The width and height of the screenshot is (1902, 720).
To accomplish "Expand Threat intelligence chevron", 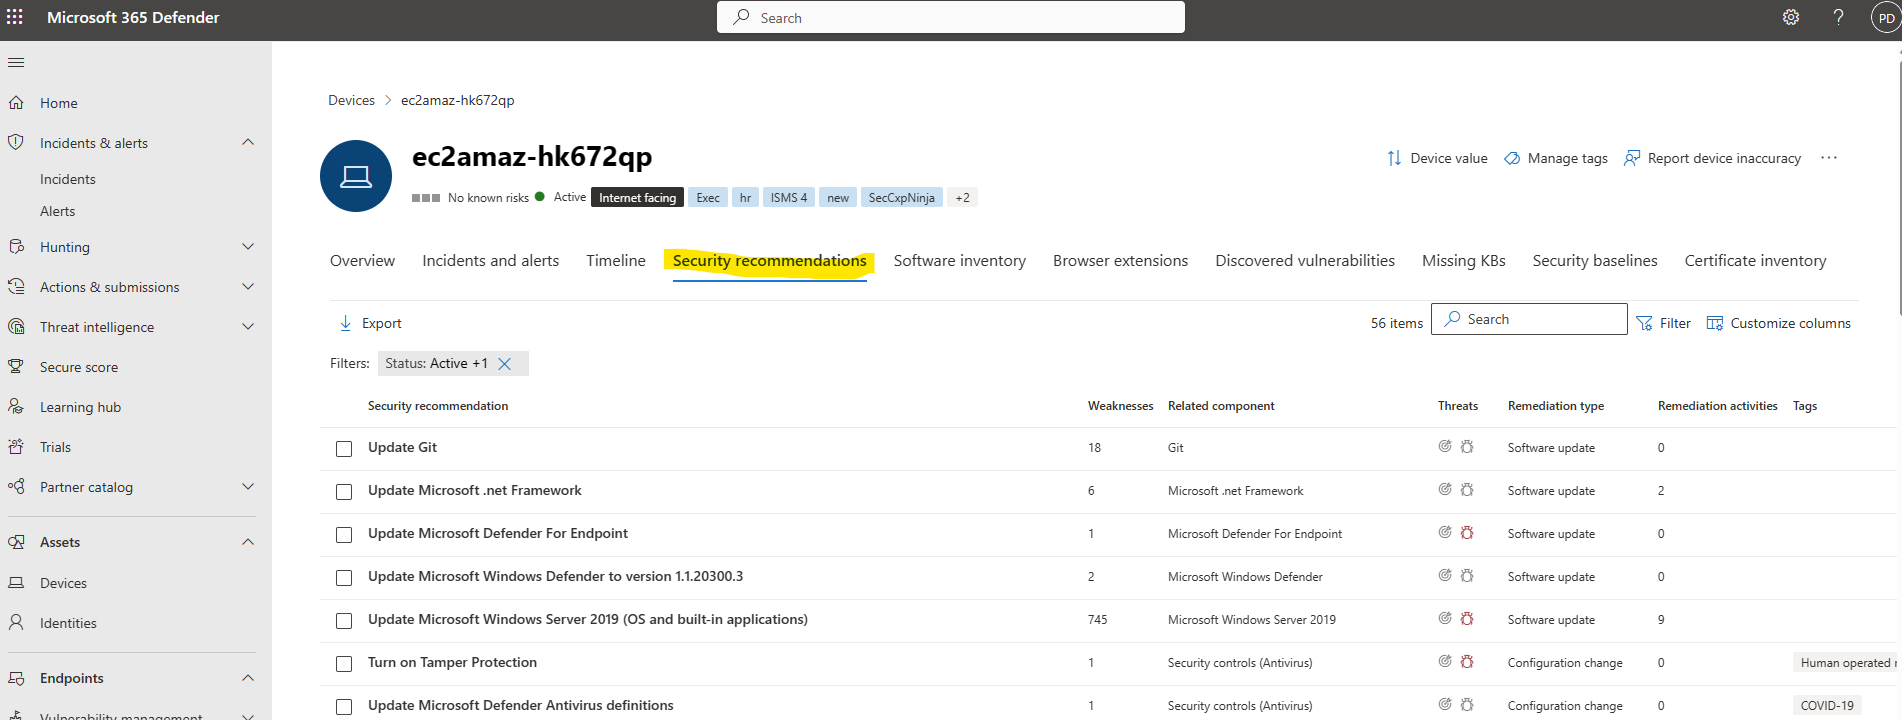I will click(248, 326).
